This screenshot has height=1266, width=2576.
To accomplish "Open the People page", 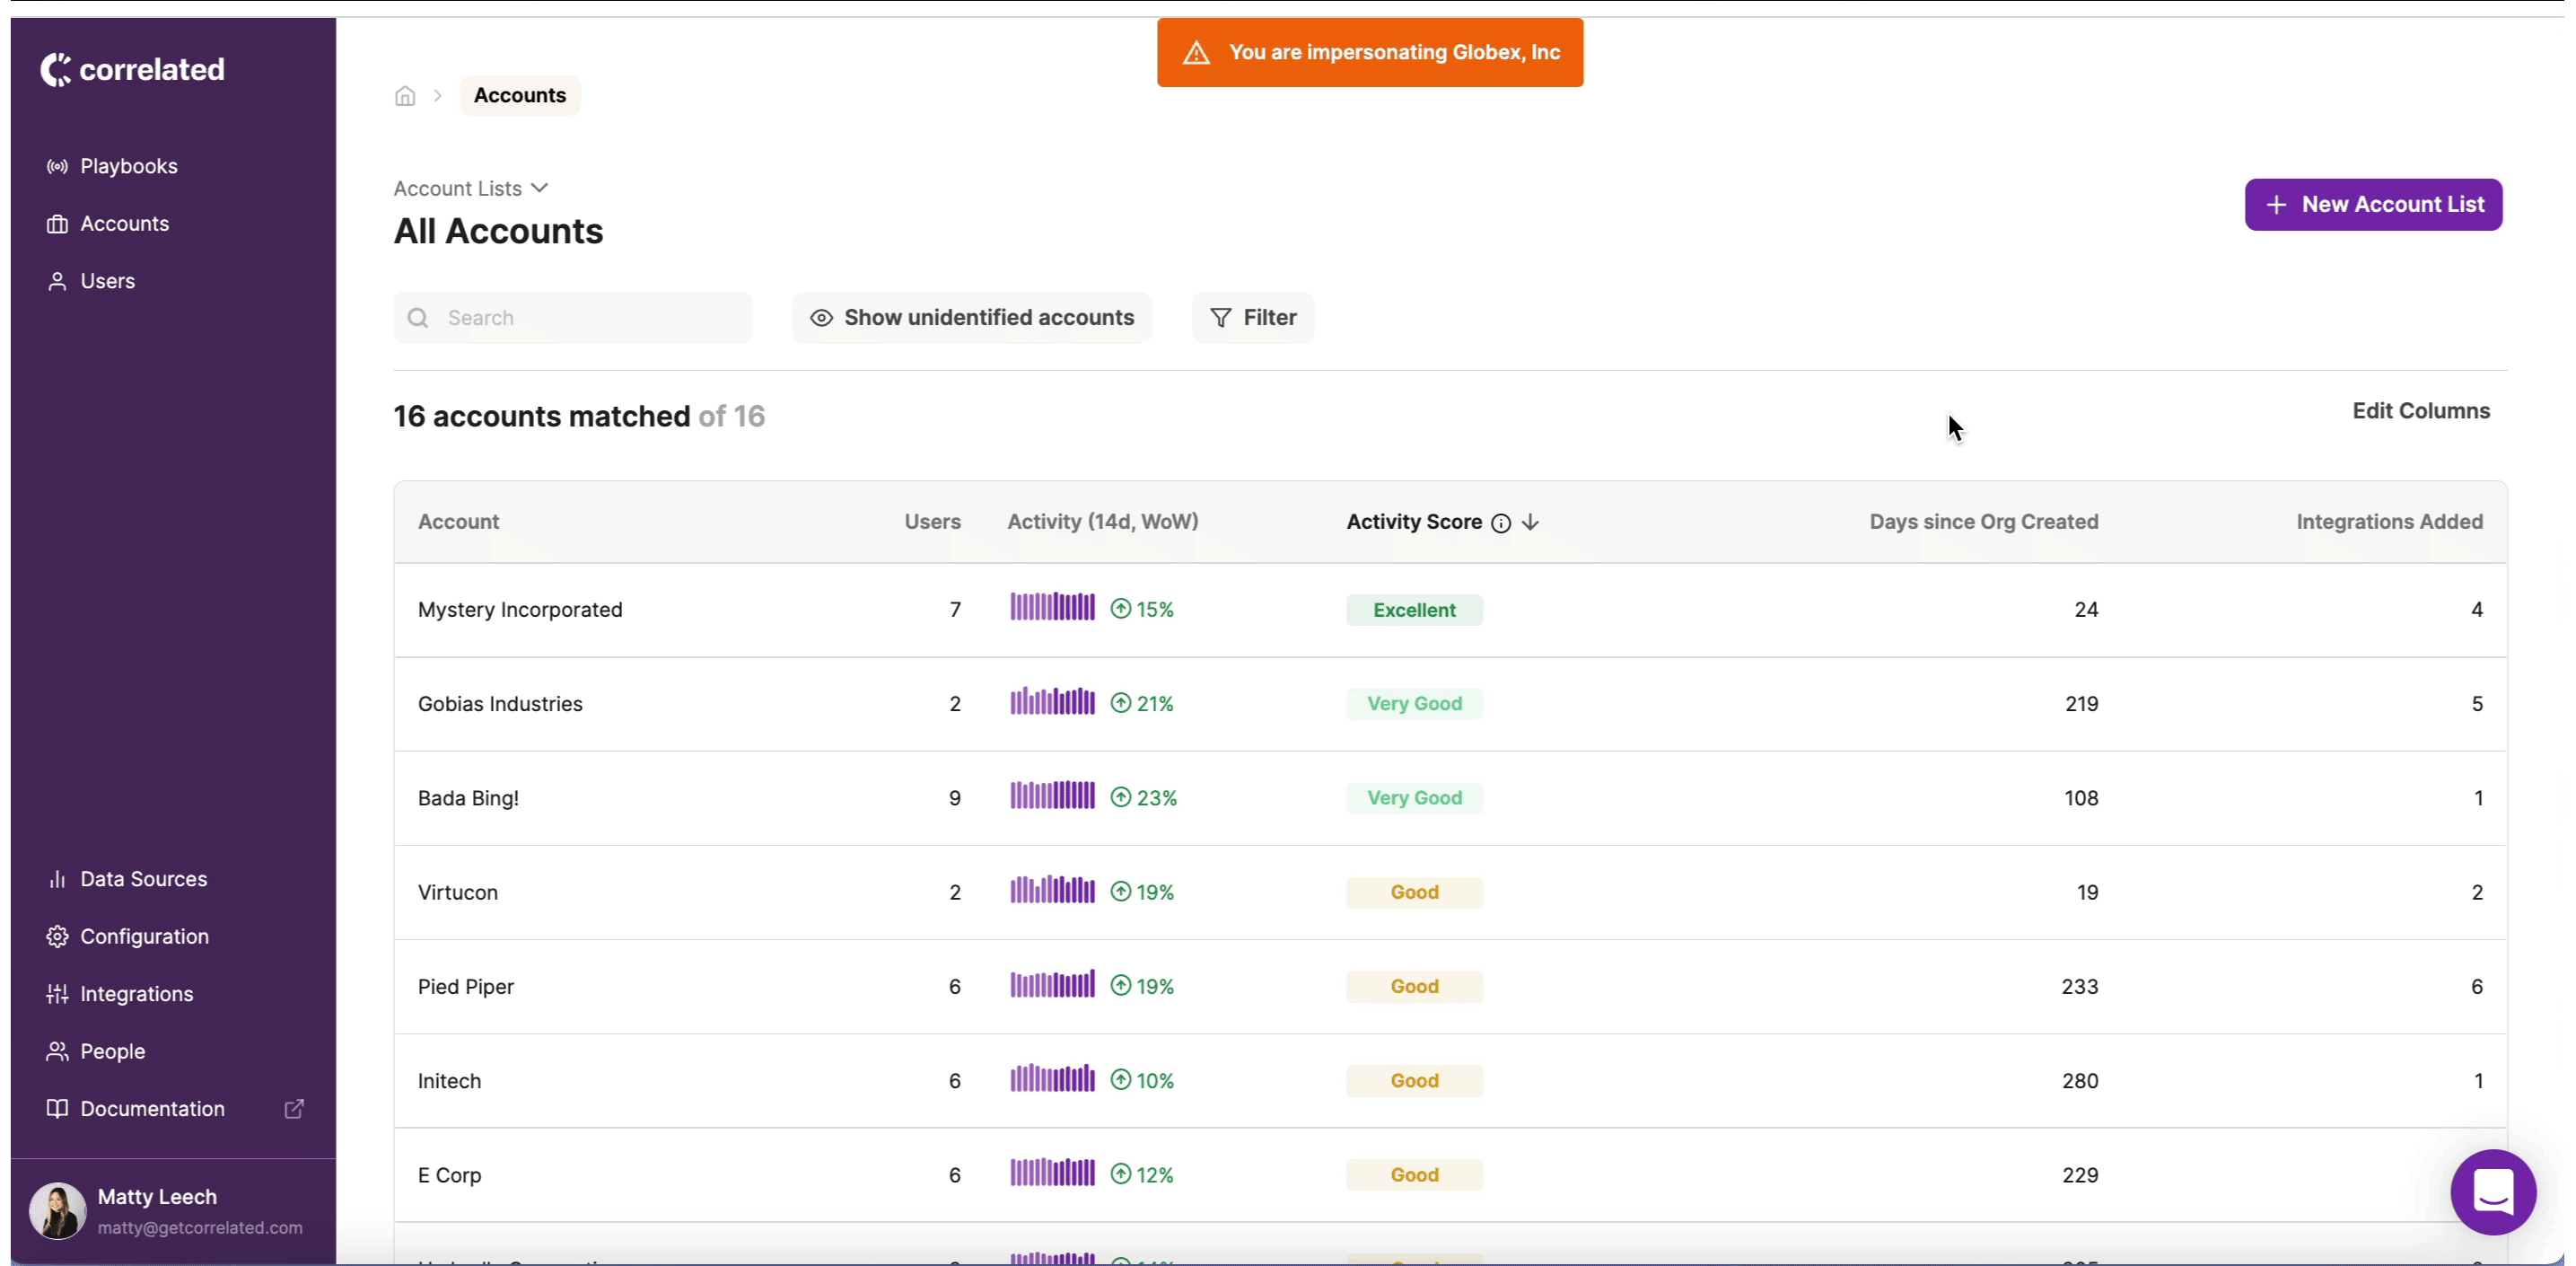I will tap(112, 1051).
